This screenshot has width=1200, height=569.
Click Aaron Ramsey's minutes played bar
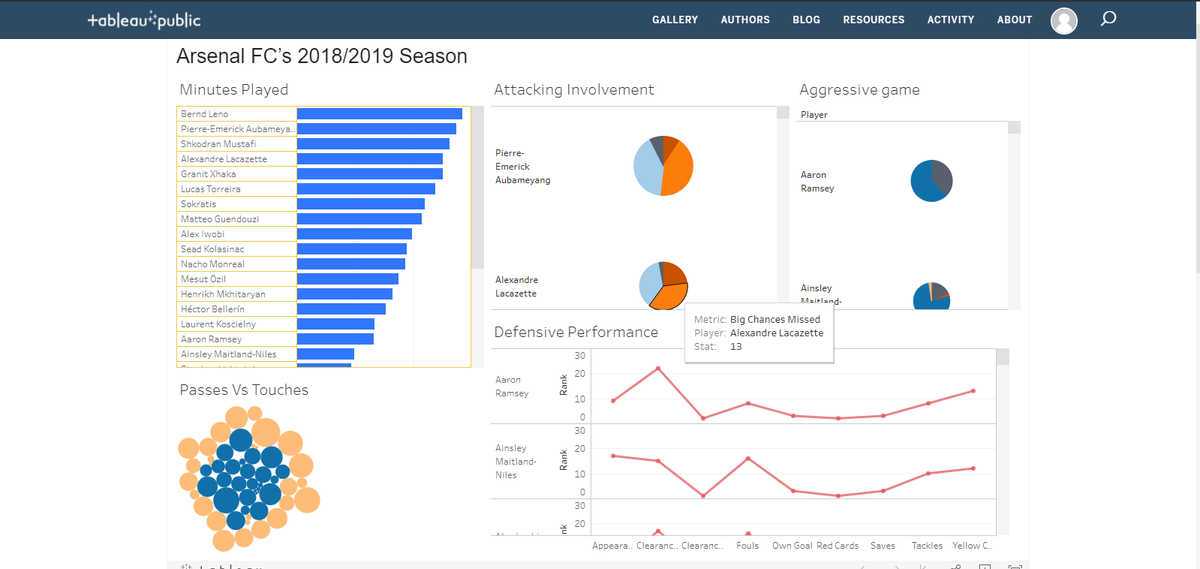point(335,339)
